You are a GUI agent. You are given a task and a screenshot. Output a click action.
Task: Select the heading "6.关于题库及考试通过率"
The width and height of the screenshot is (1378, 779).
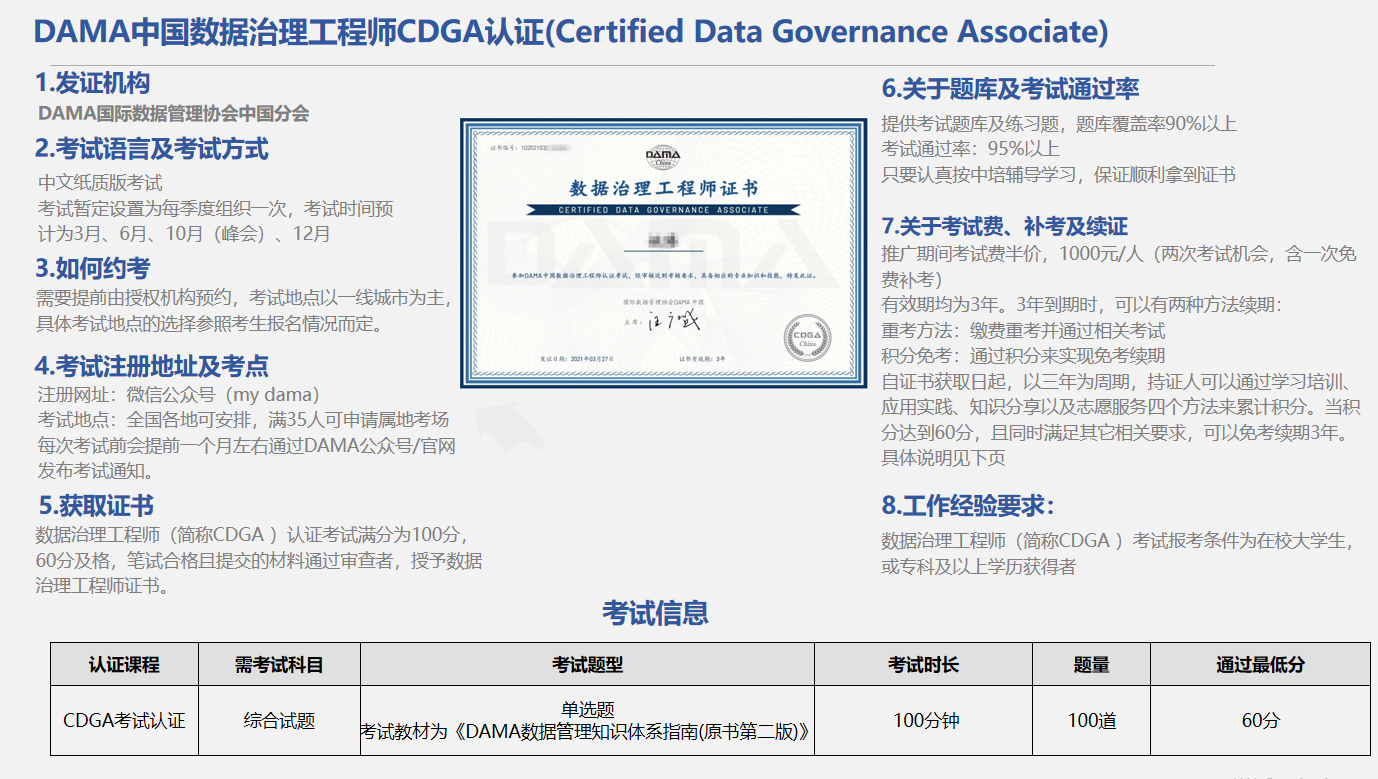[x=1011, y=89]
